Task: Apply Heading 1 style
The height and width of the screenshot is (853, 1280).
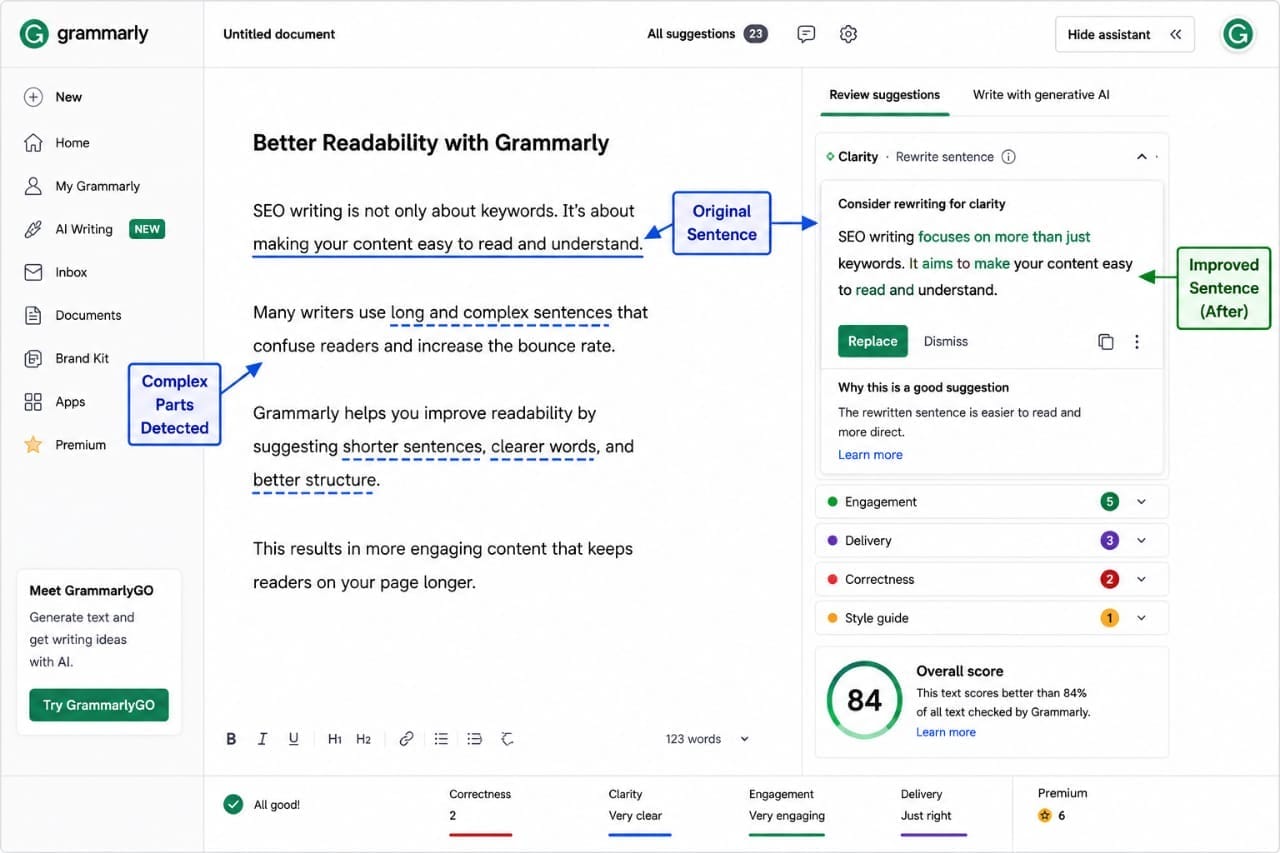Action: (334, 739)
